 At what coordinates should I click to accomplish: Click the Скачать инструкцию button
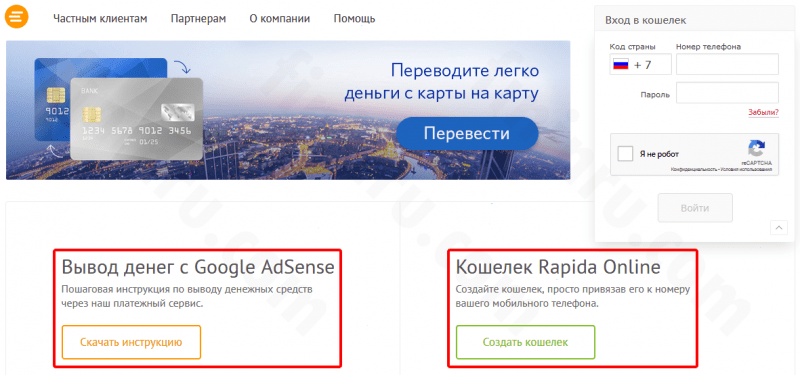coord(131,342)
